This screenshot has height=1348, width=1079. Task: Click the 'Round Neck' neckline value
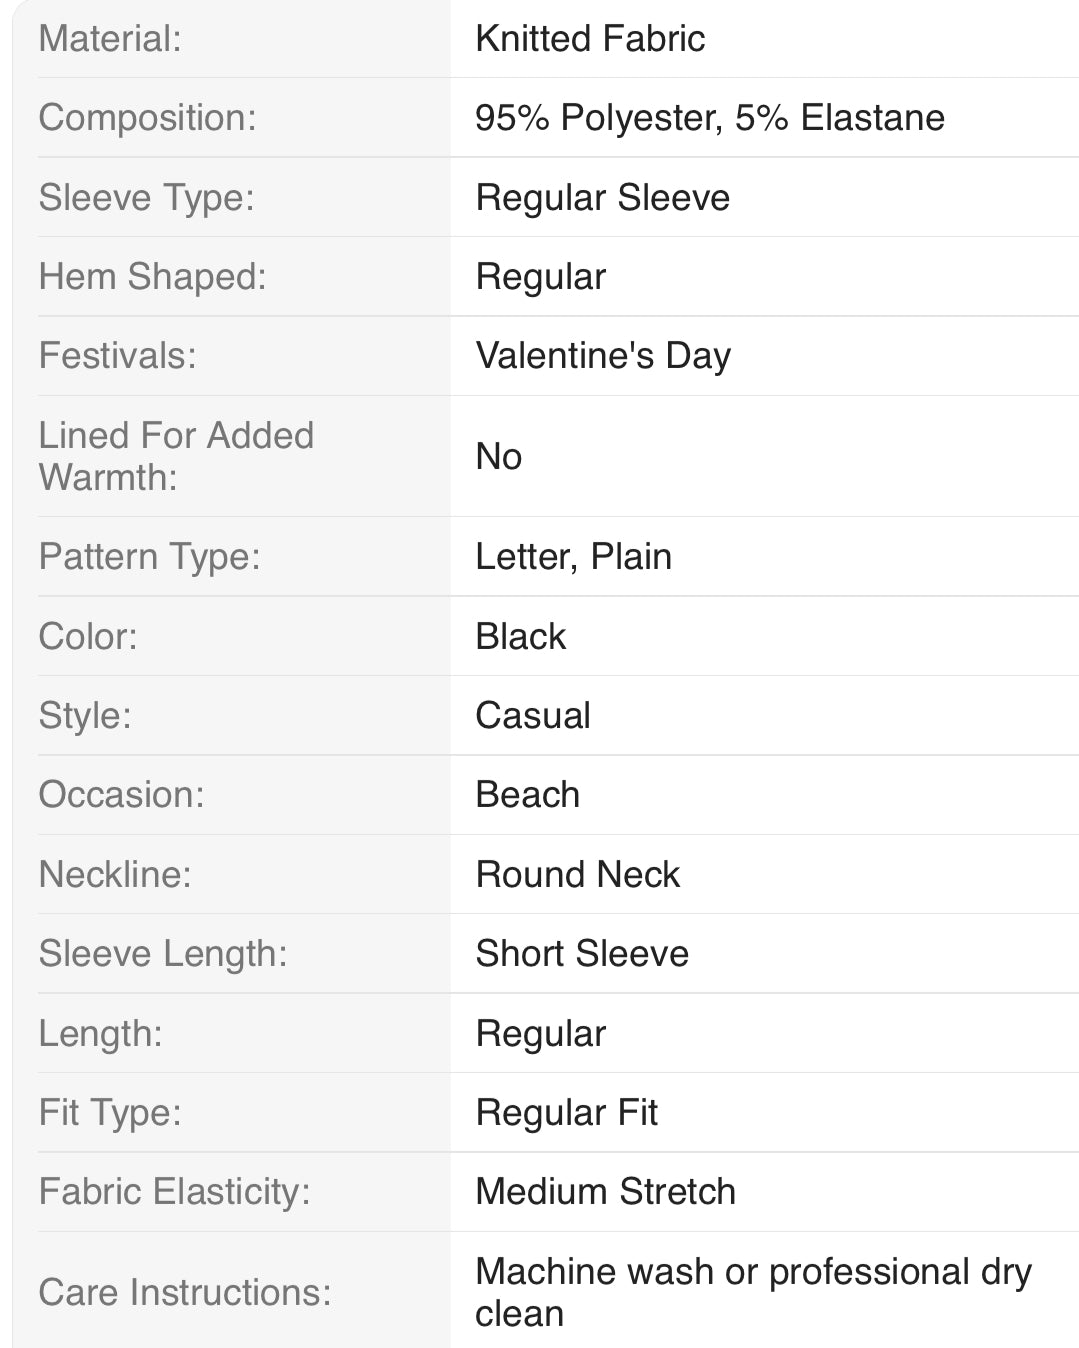(577, 875)
